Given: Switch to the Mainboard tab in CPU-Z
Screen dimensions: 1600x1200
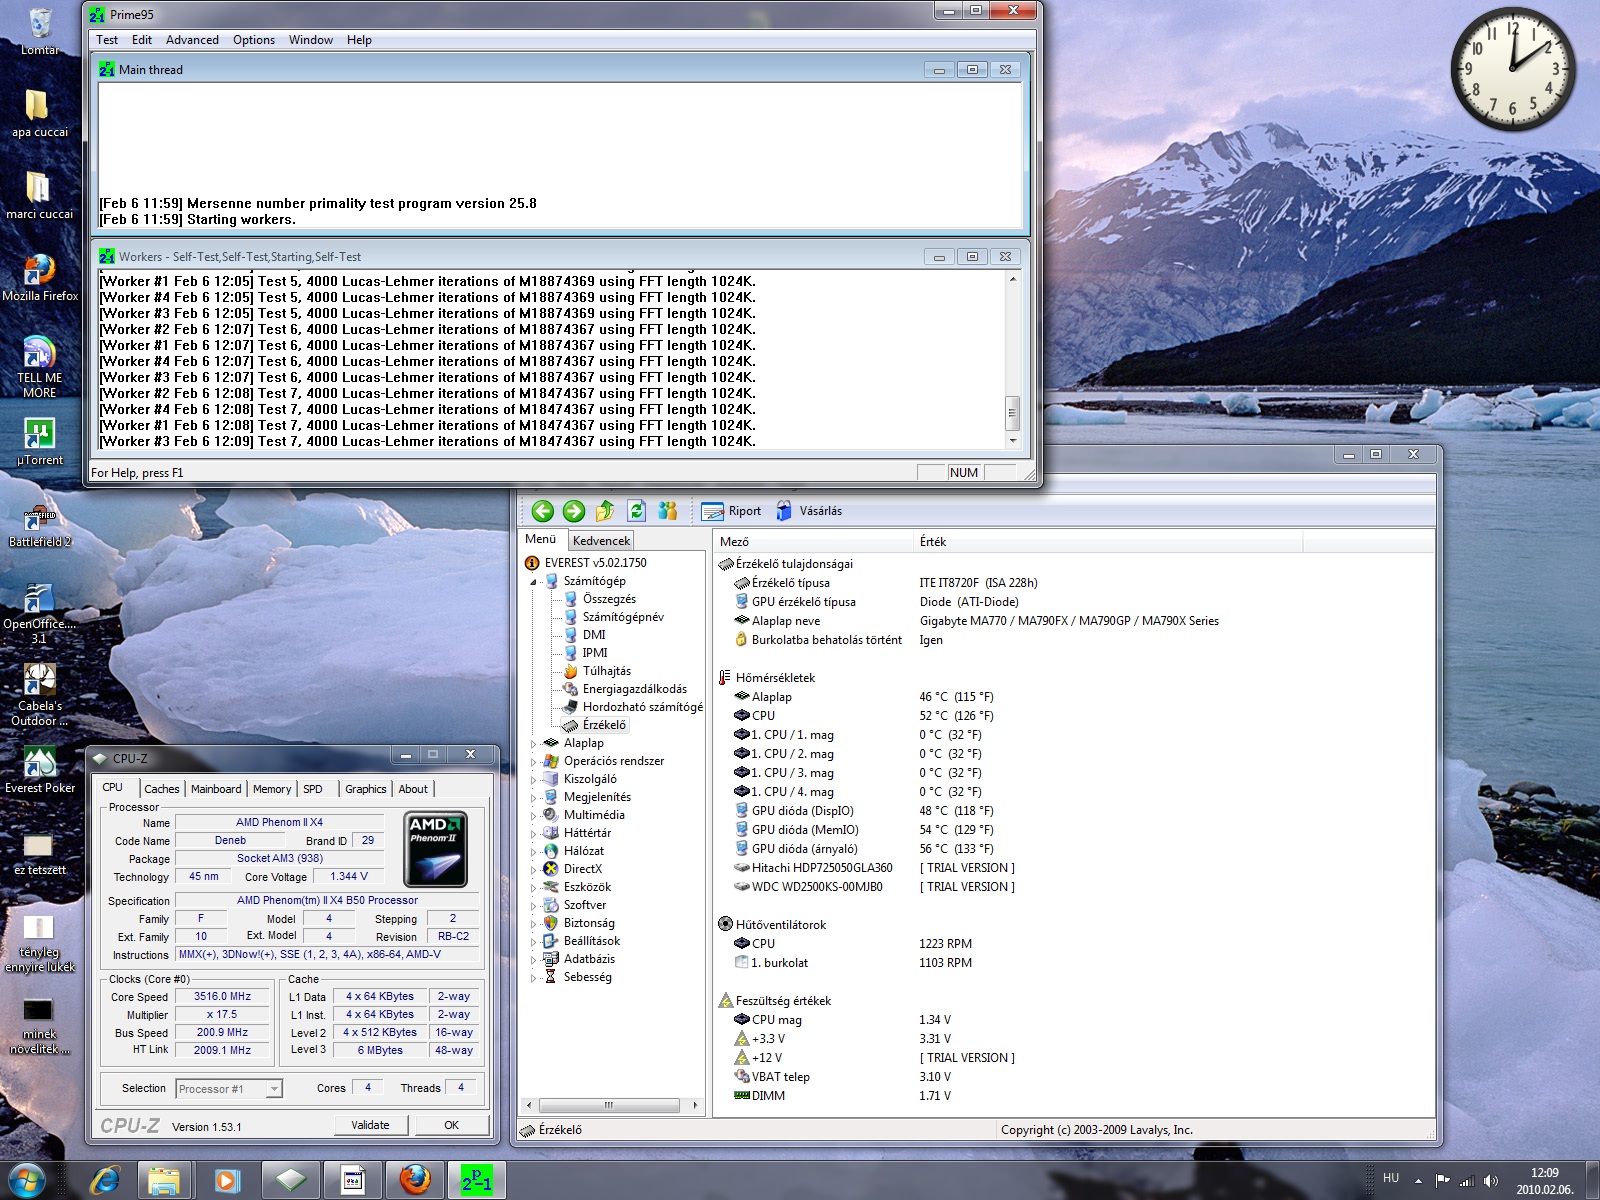Looking at the screenshot, I should coord(216,789).
